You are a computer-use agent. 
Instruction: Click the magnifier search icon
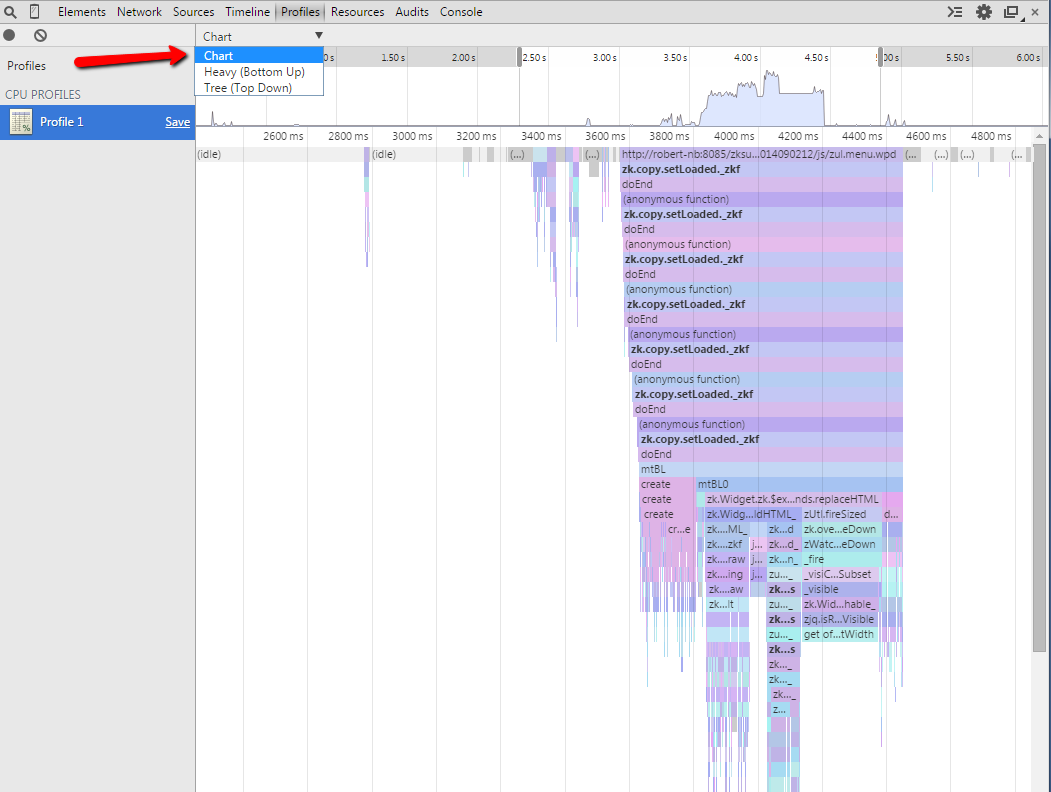click(x=10, y=12)
